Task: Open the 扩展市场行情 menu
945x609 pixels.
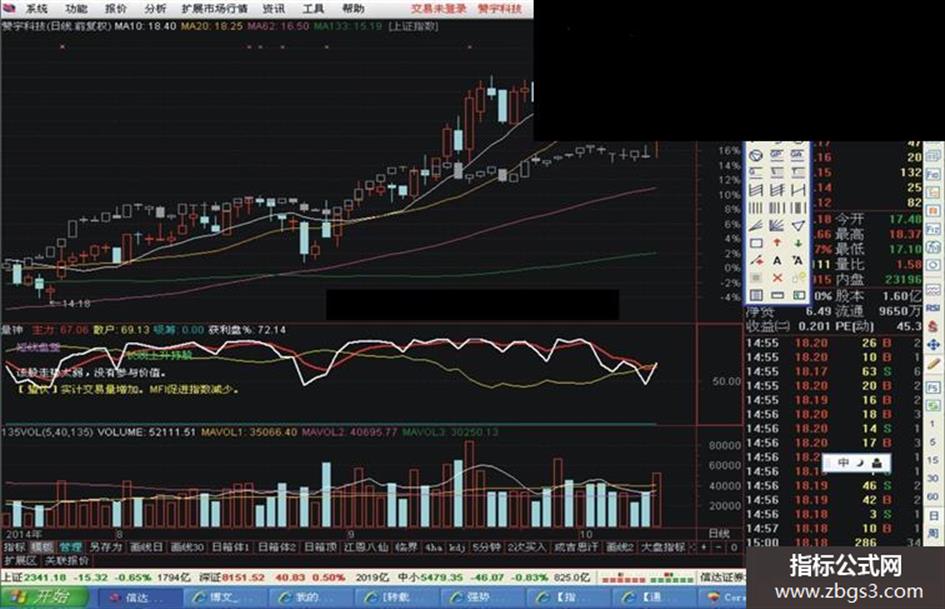Action: coord(215,8)
